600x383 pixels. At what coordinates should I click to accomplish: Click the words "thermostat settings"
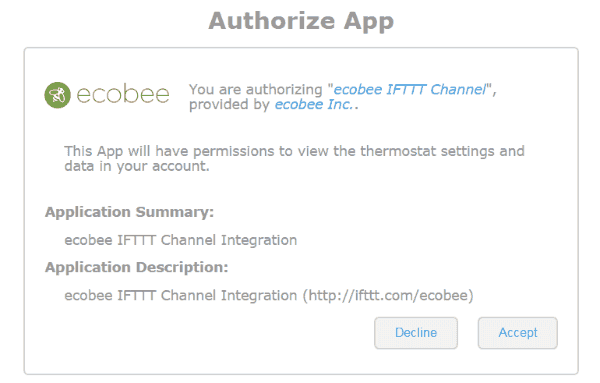tap(427, 151)
